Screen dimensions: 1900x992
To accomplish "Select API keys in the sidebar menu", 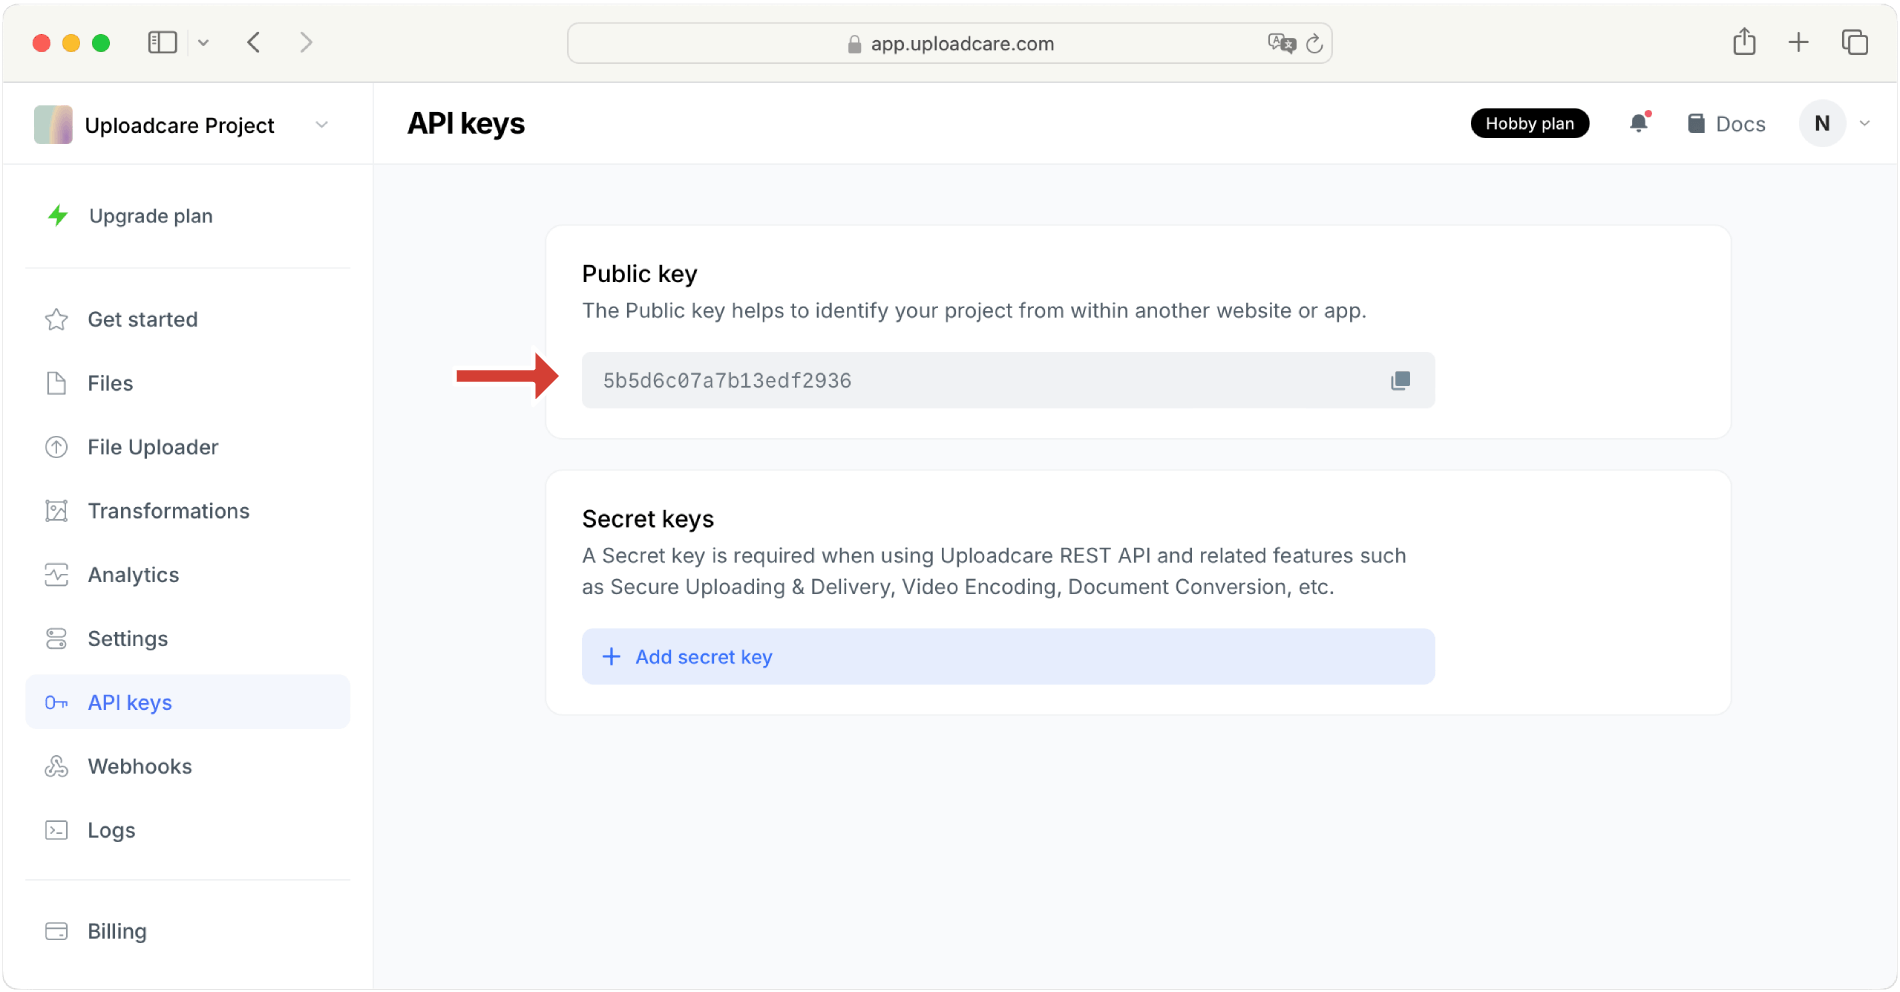I will click(129, 701).
